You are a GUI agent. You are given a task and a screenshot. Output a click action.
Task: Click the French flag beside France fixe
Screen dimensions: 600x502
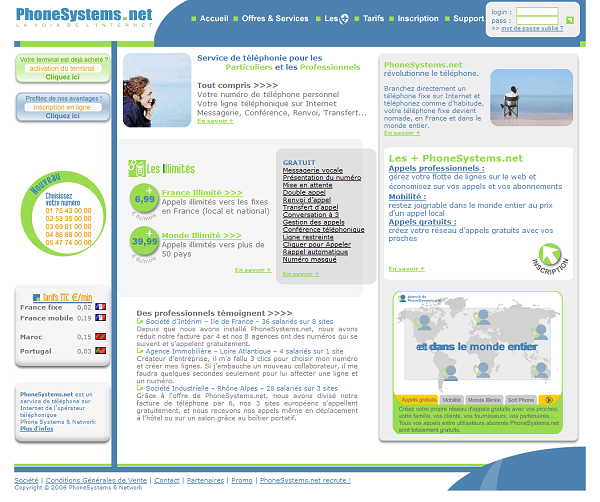100,307
